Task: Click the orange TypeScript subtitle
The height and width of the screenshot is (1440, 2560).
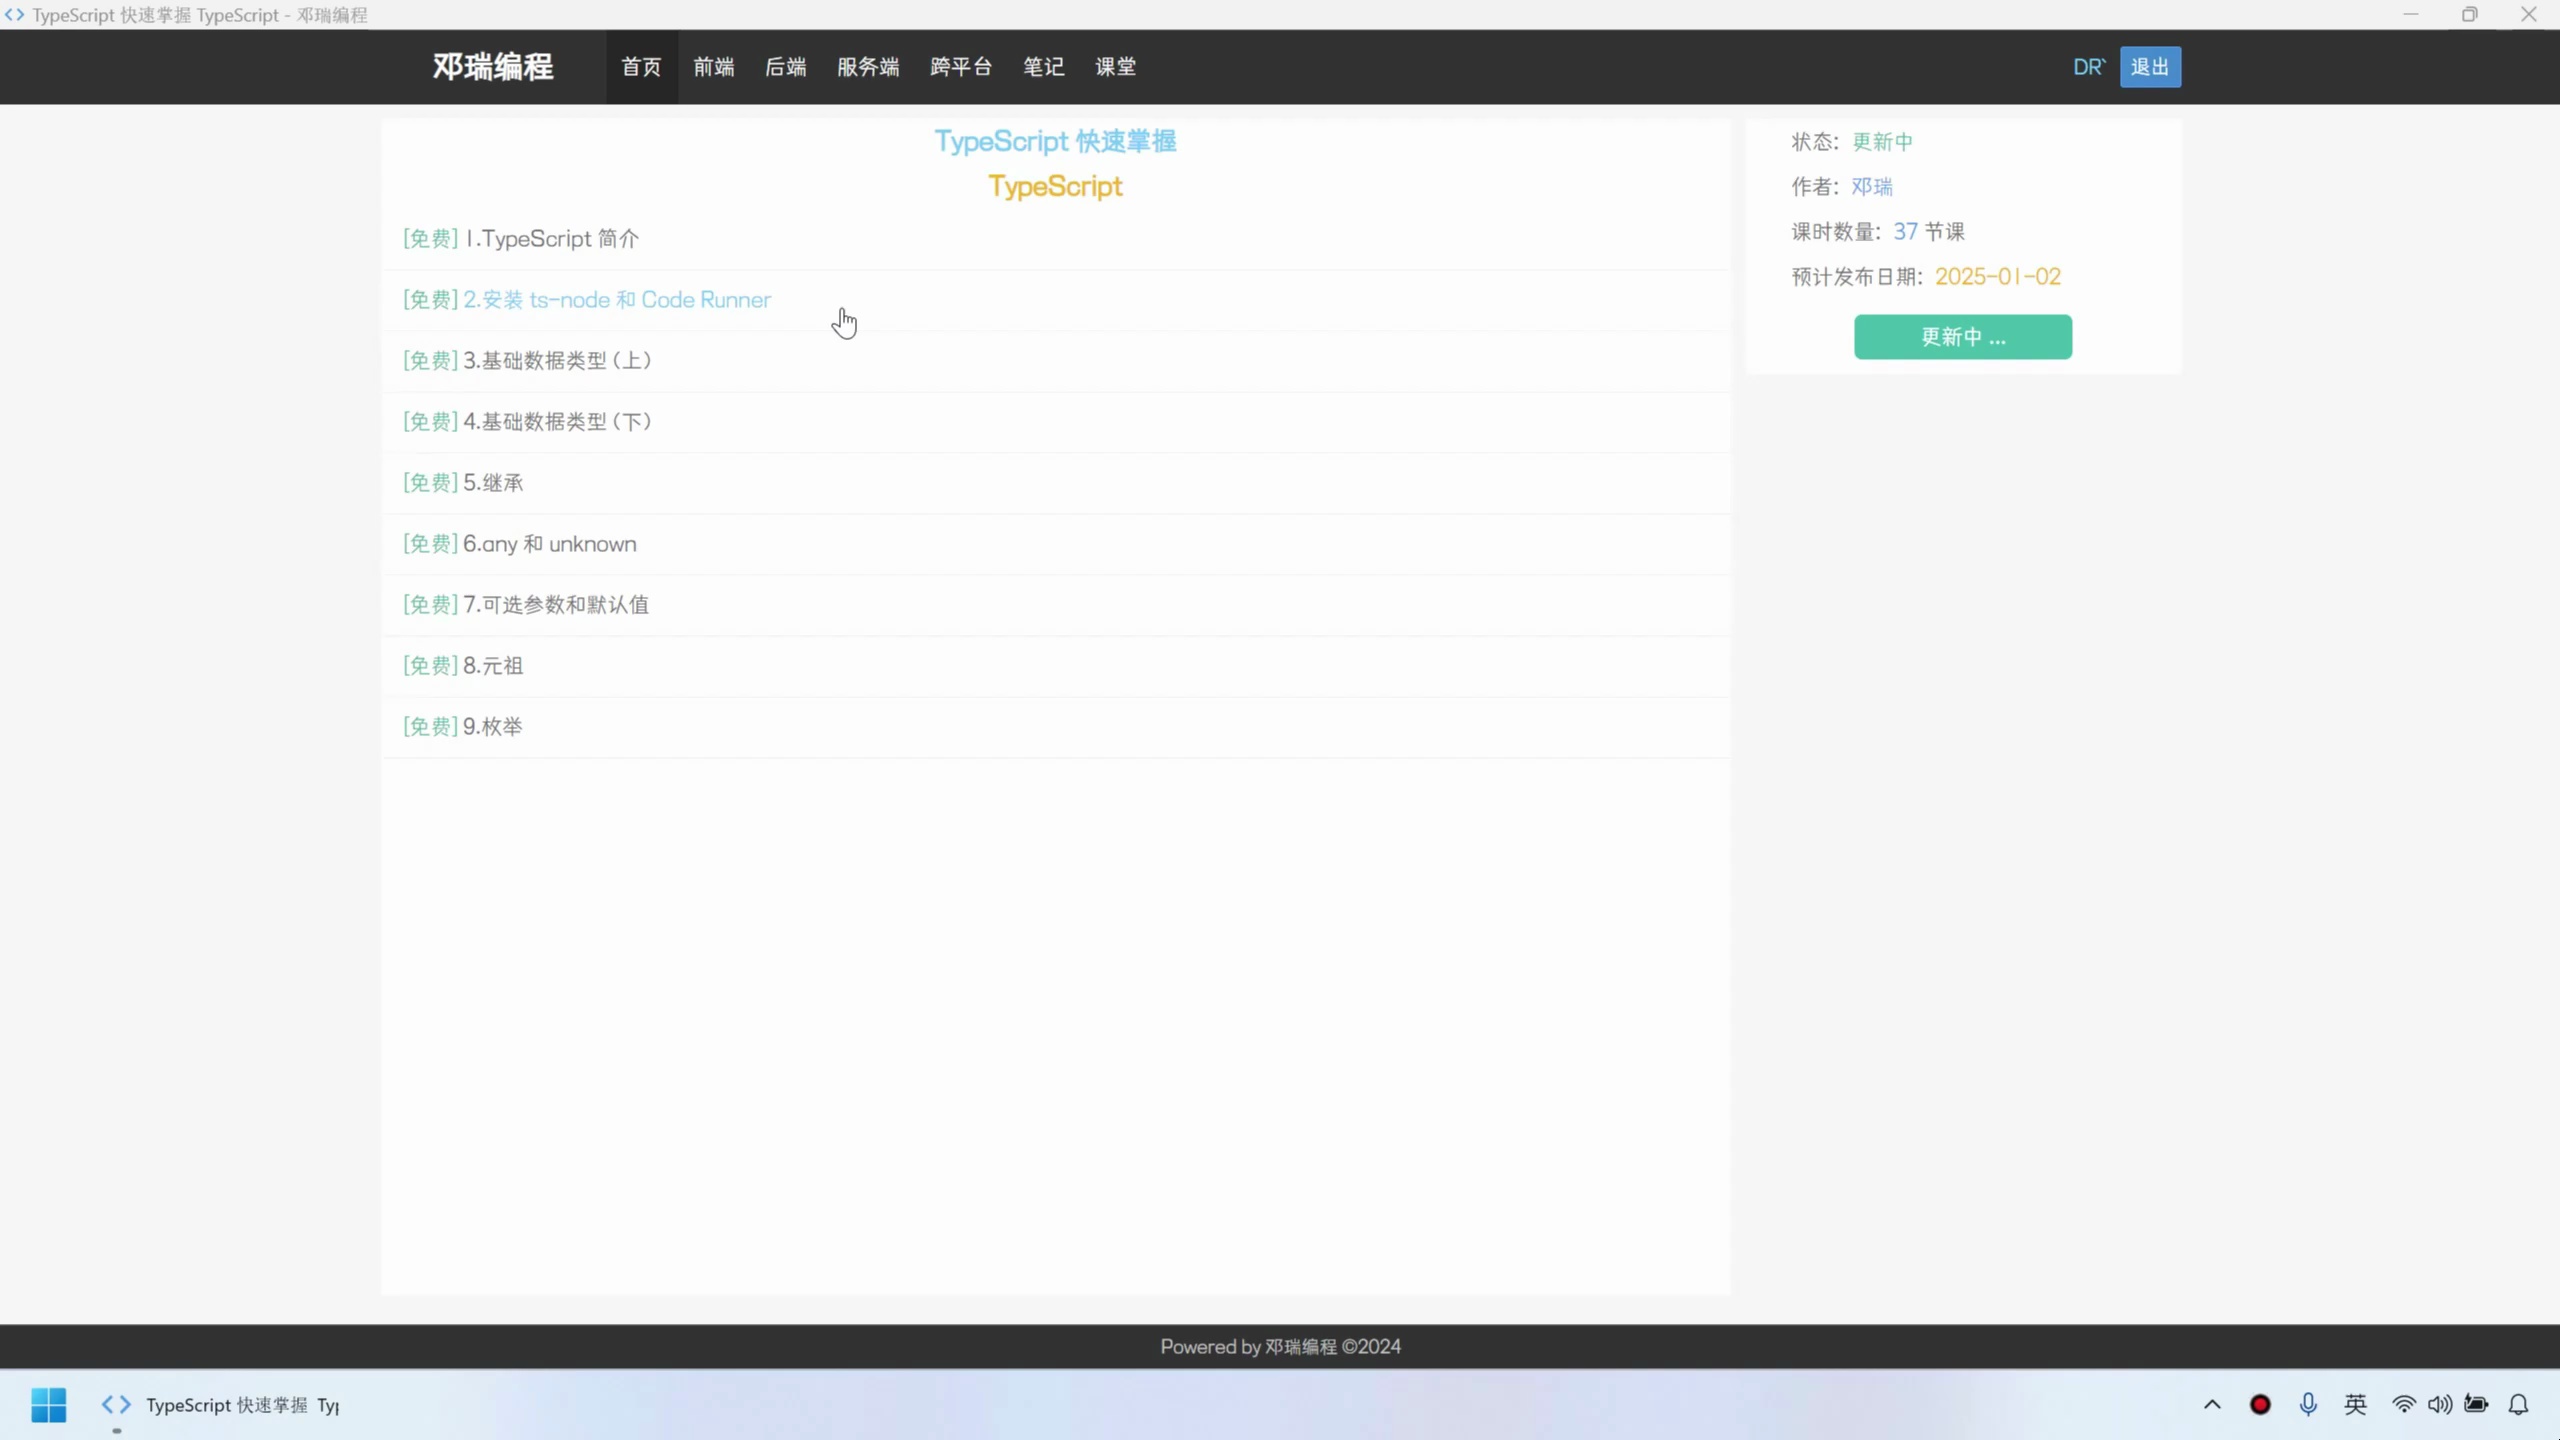Action: pos(1055,187)
